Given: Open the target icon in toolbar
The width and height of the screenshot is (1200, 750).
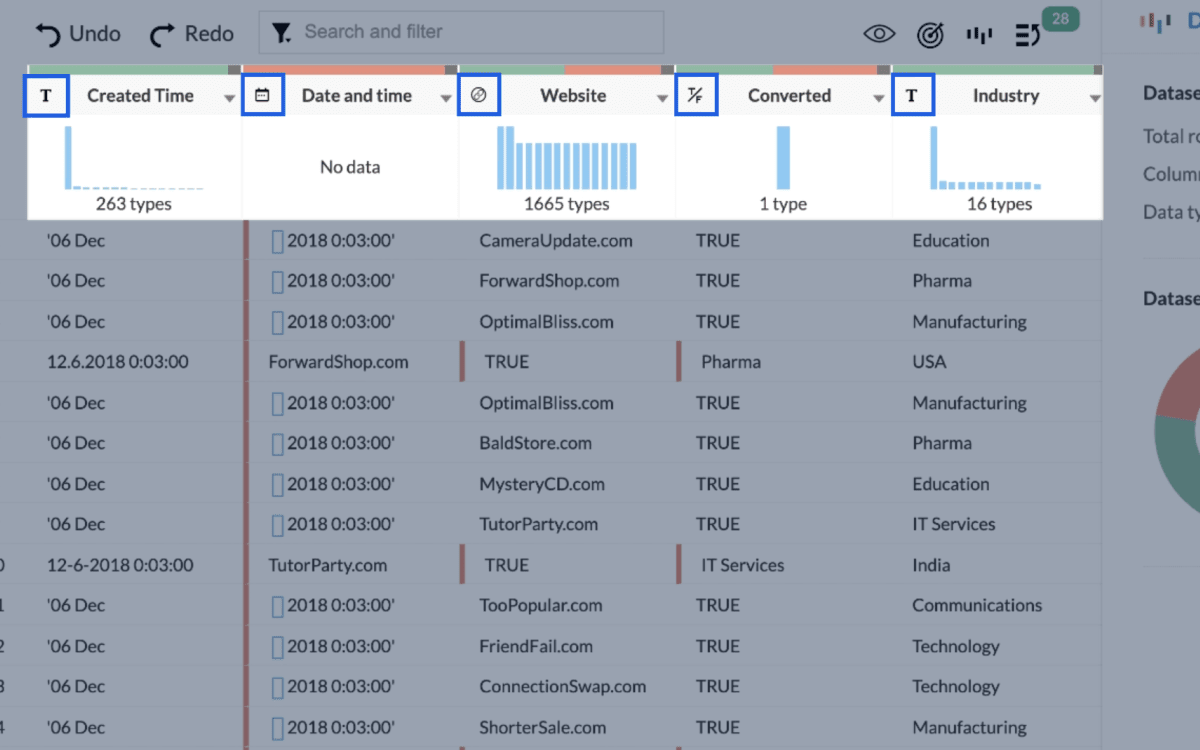Looking at the screenshot, I should click(930, 35).
